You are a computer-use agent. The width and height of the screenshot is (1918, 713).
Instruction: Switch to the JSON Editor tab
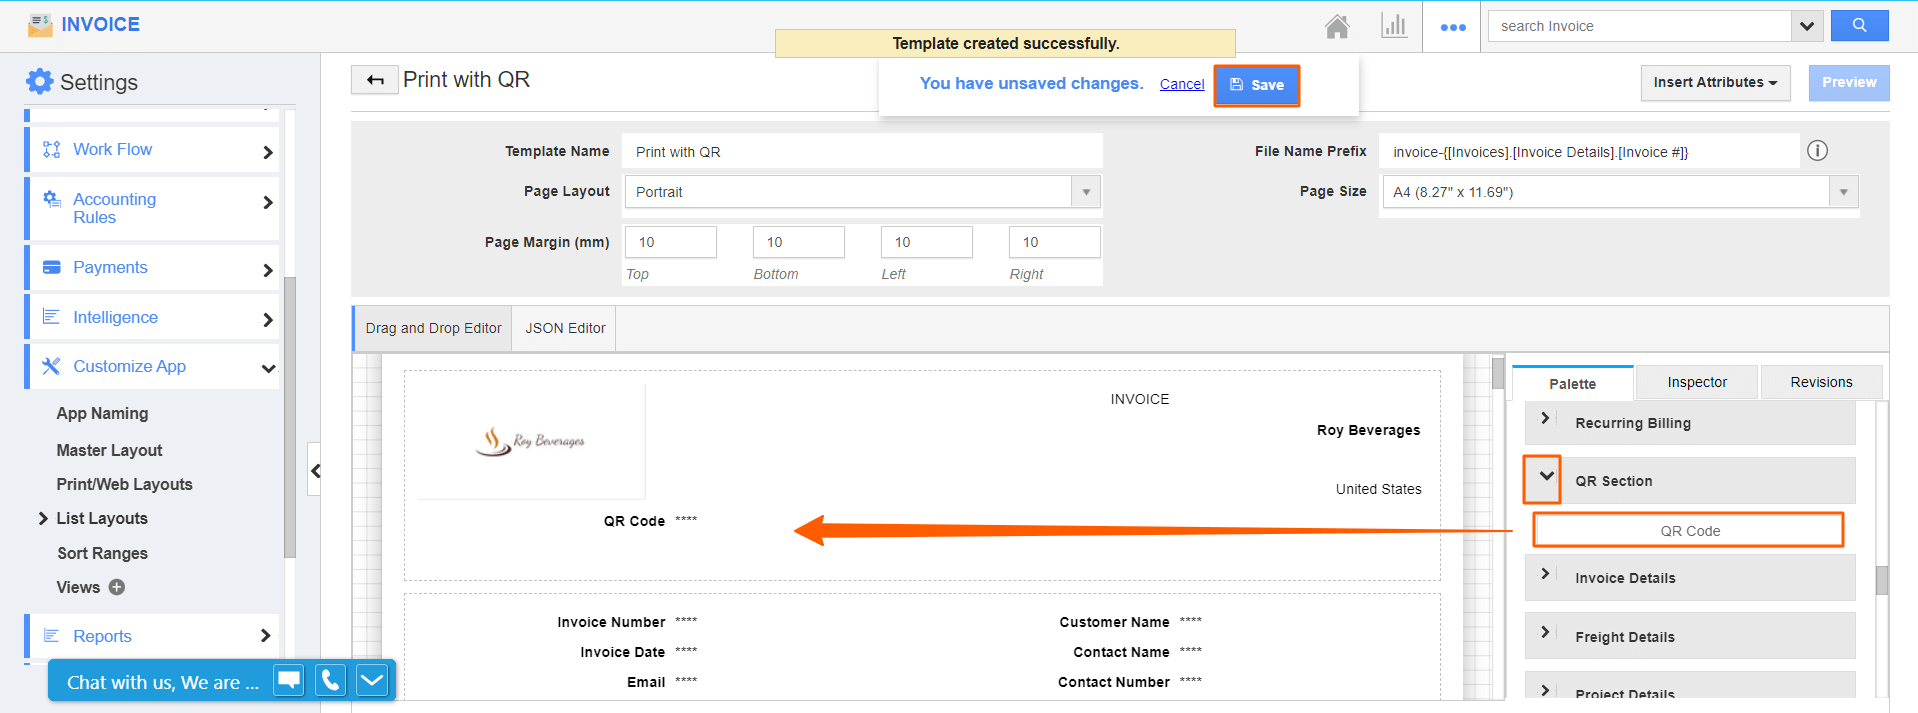pyautogui.click(x=565, y=328)
